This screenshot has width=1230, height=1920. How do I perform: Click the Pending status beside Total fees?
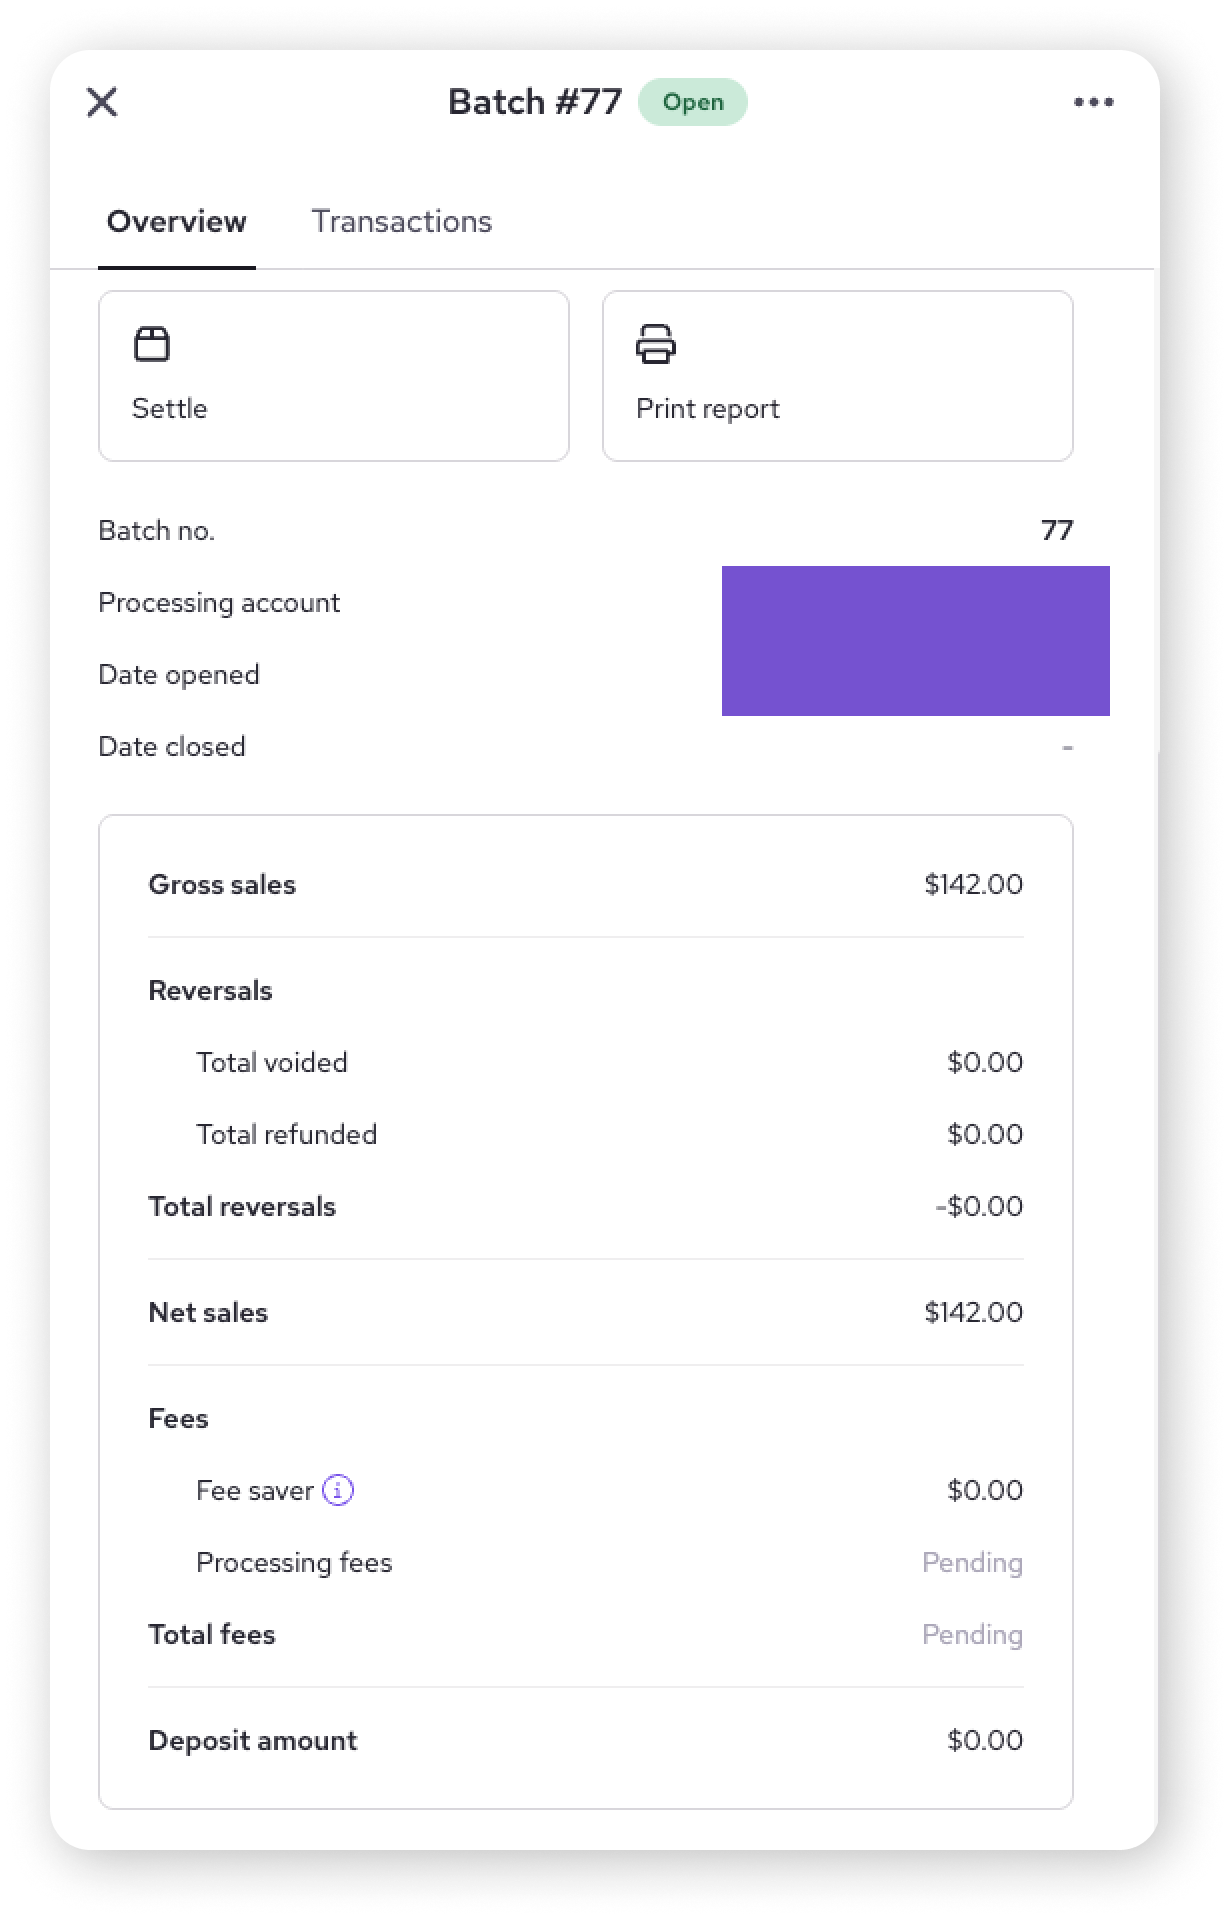[973, 1635]
